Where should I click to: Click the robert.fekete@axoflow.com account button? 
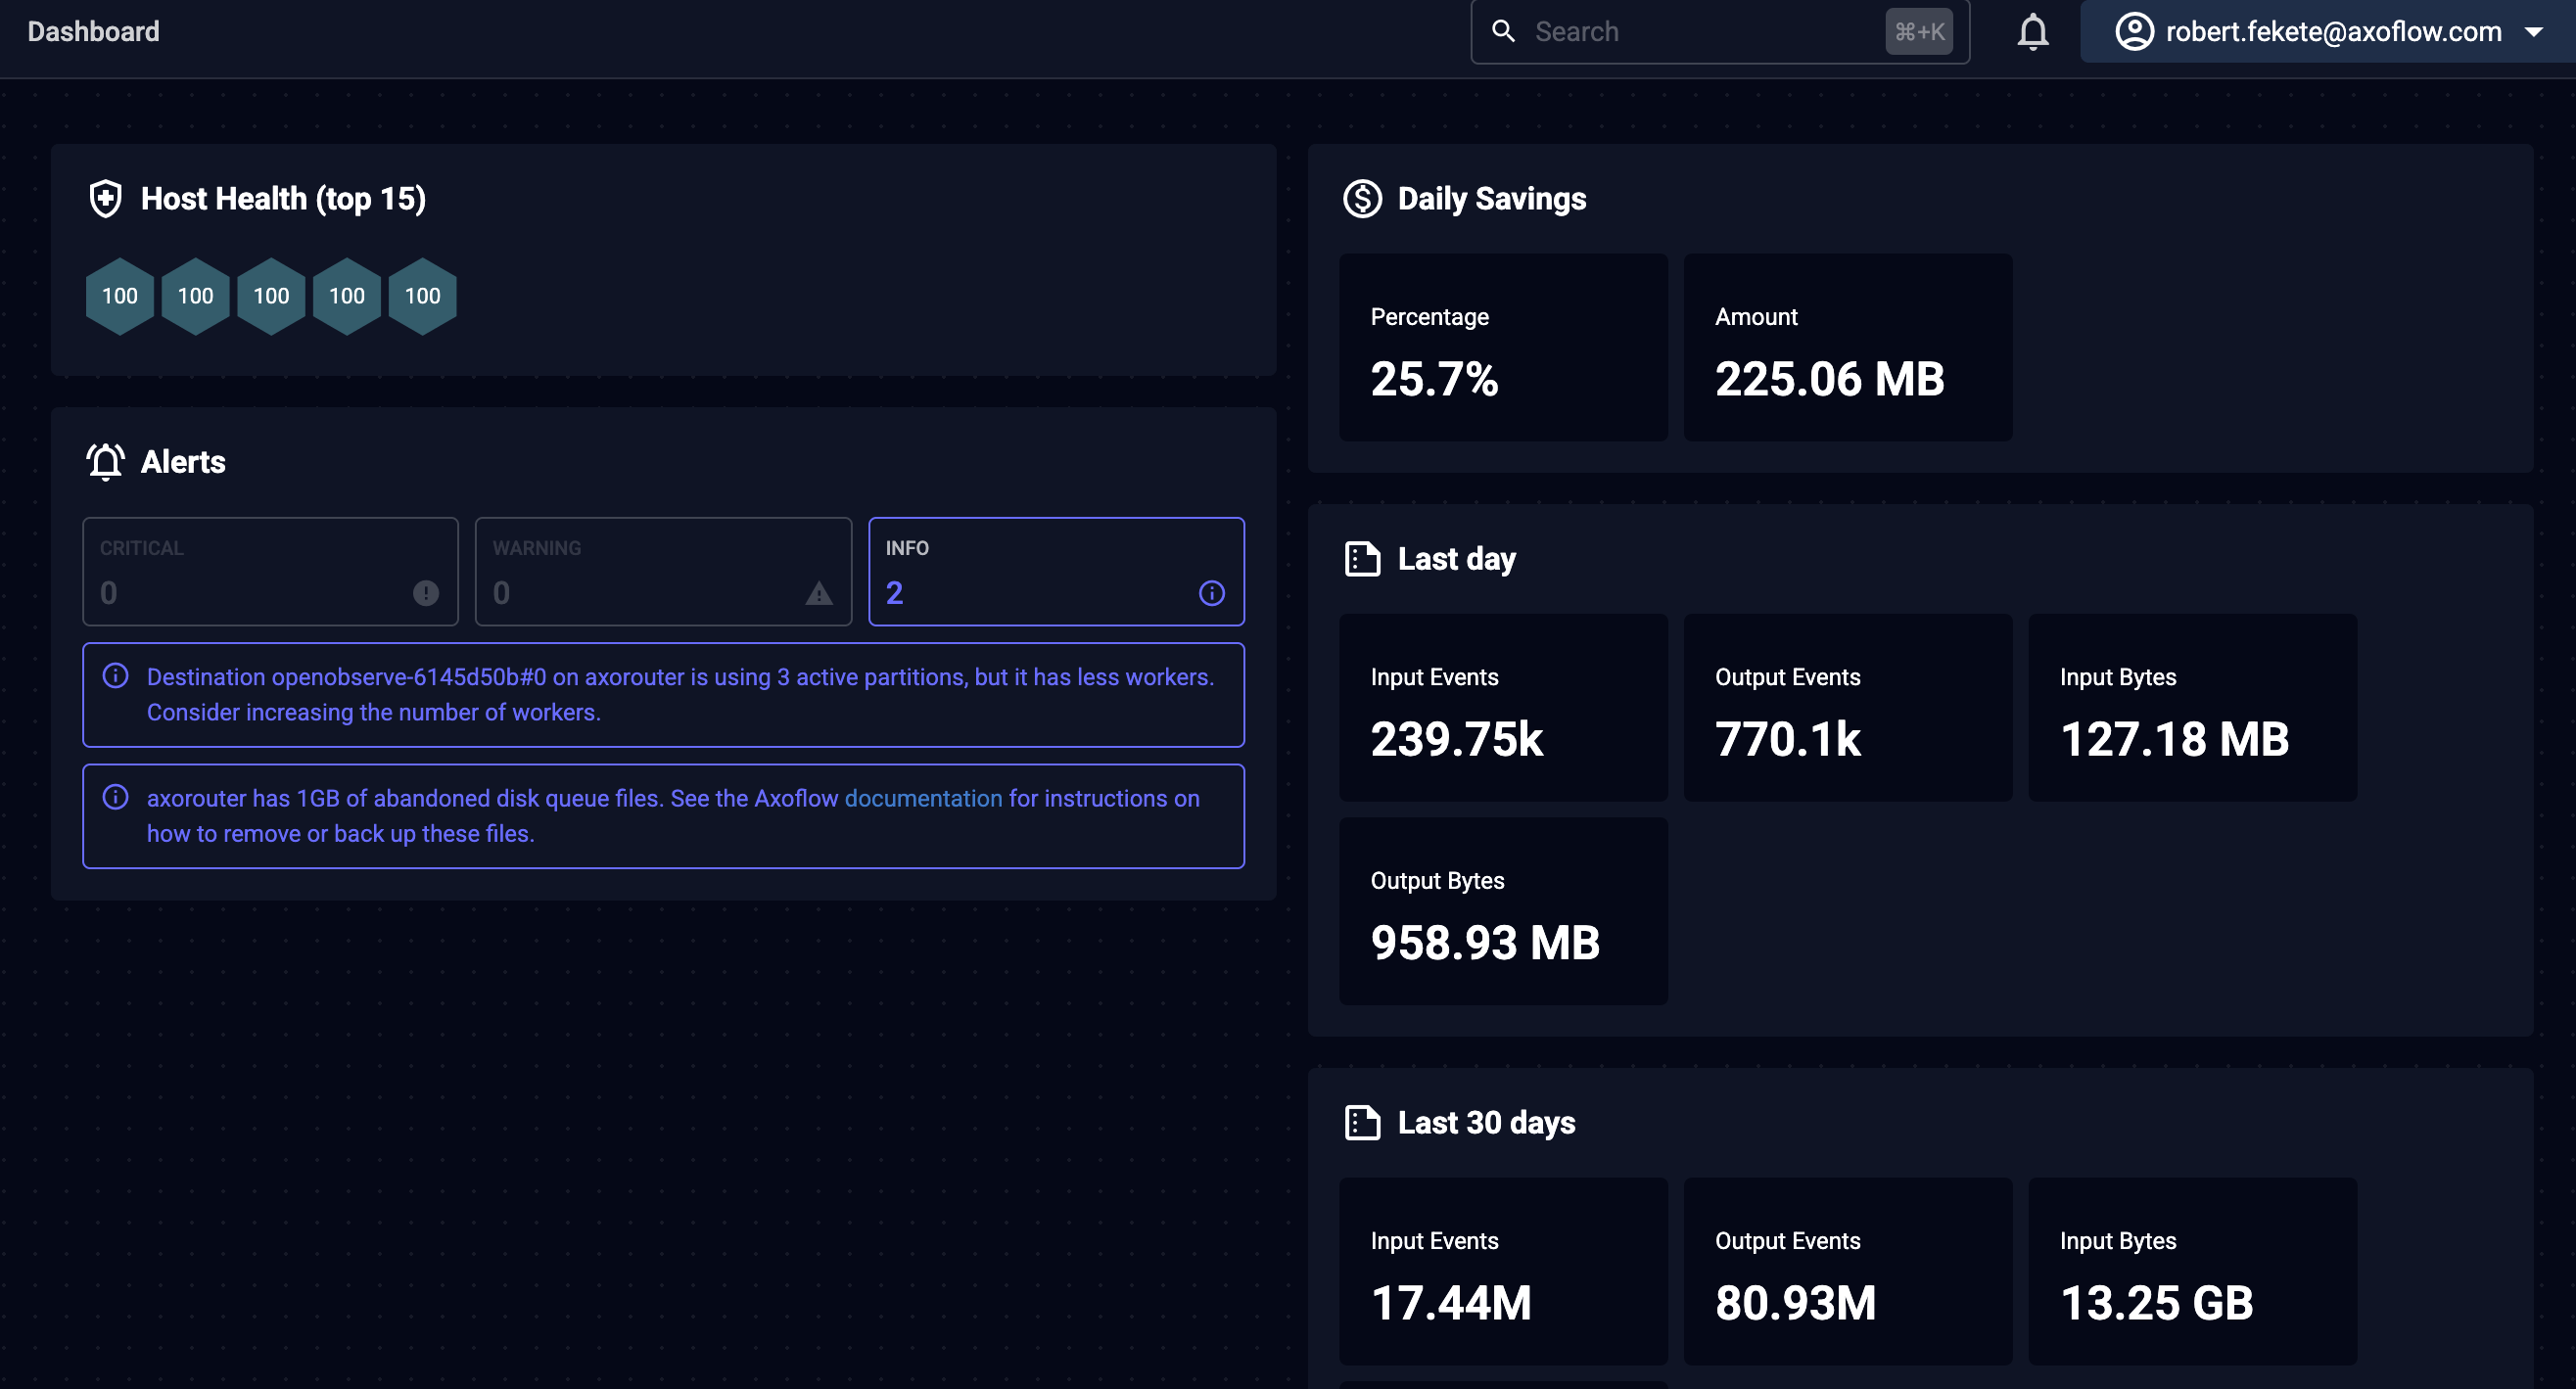tap(2328, 31)
